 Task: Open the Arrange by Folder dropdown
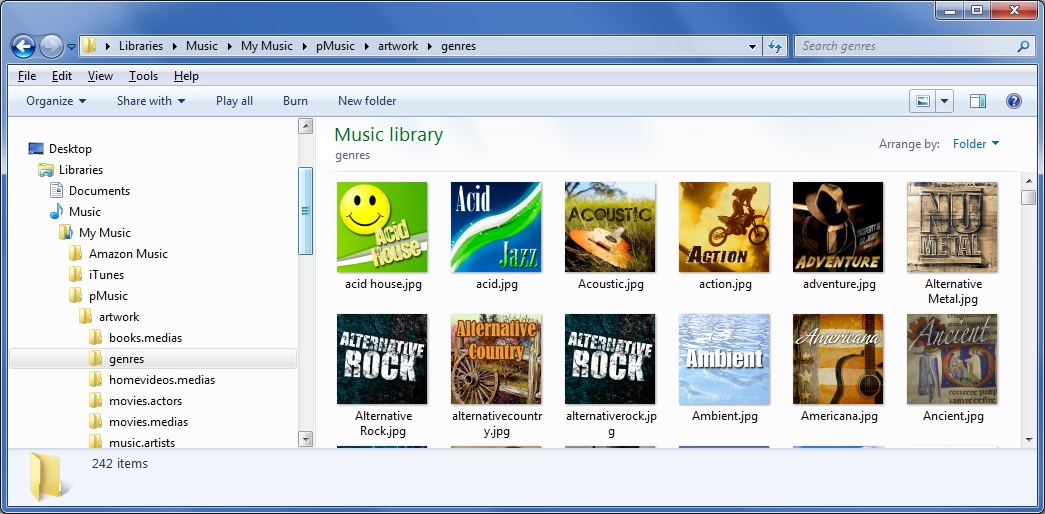click(x=976, y=144)
